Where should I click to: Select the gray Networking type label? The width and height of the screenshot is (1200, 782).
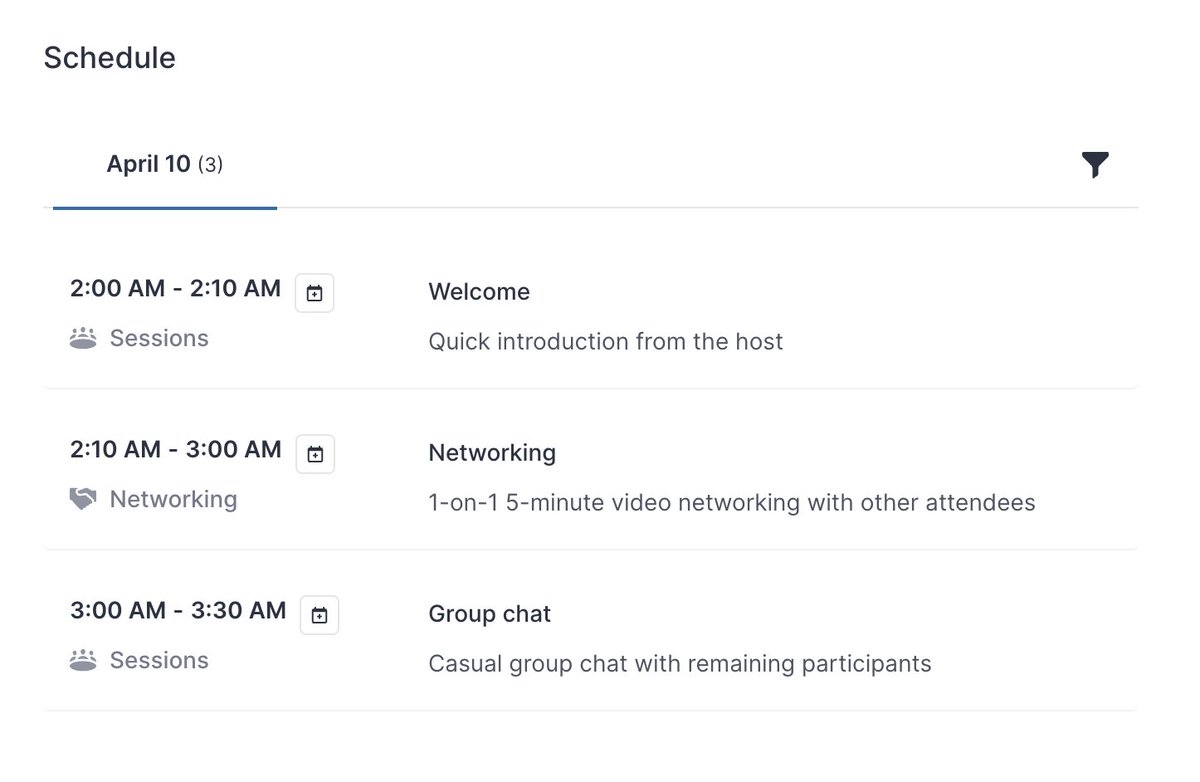point(173,499)
